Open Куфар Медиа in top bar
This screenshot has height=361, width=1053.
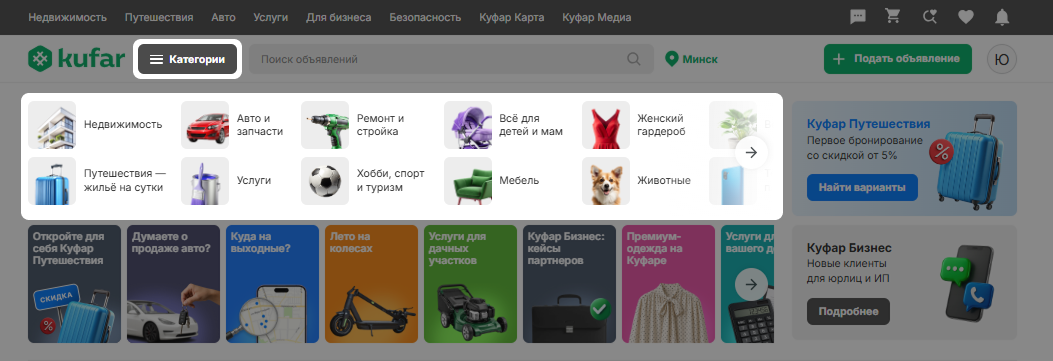597,17
